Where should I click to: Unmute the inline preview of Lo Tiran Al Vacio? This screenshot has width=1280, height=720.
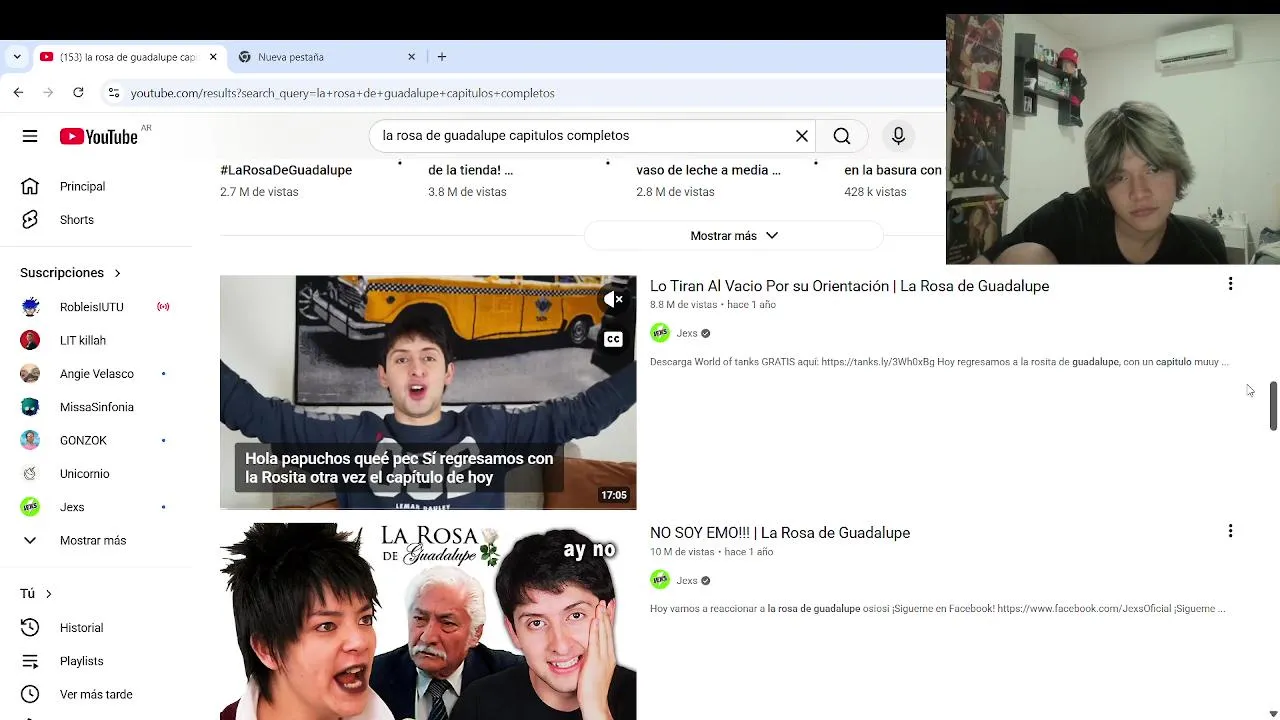click(613, 299)
